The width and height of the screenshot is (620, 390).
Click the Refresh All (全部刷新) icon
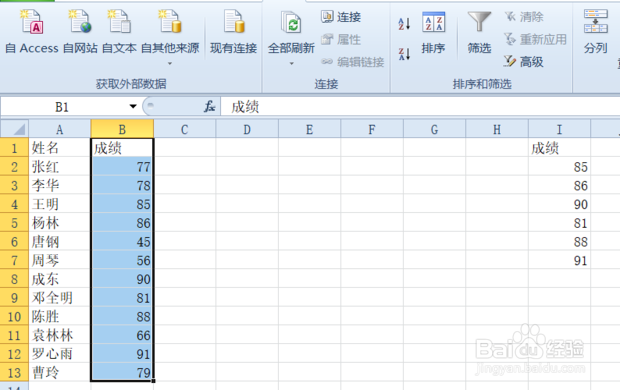click(x=291, y=22)
